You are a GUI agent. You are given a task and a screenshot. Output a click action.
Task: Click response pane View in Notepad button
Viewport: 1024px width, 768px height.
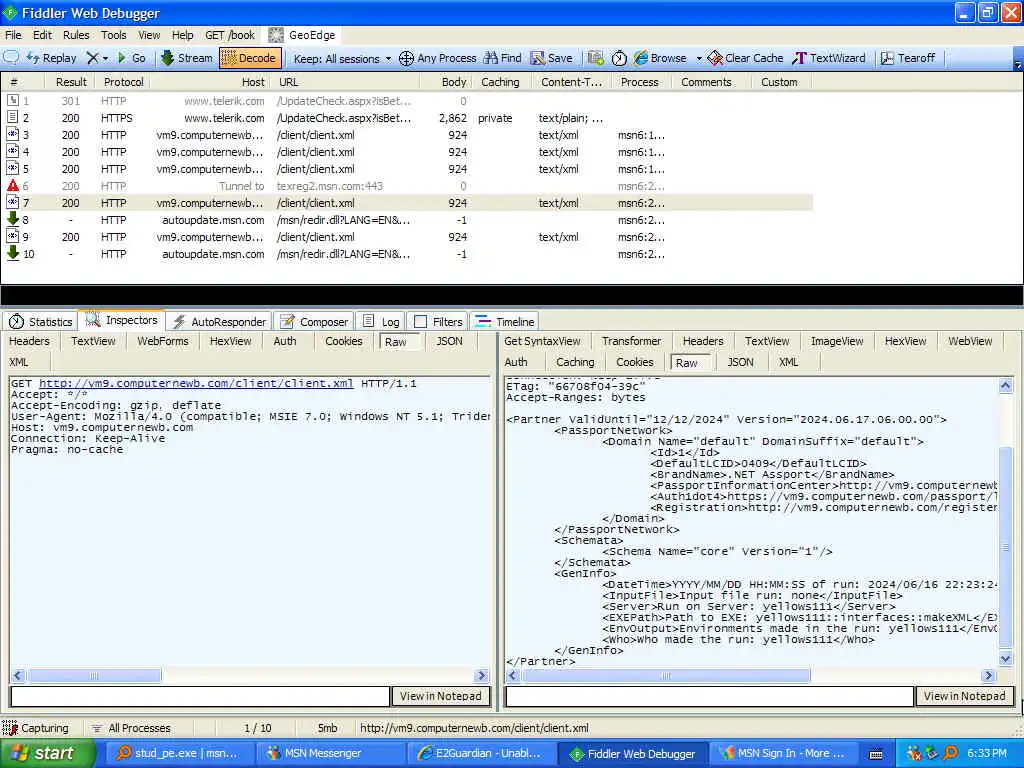[965, 696]
